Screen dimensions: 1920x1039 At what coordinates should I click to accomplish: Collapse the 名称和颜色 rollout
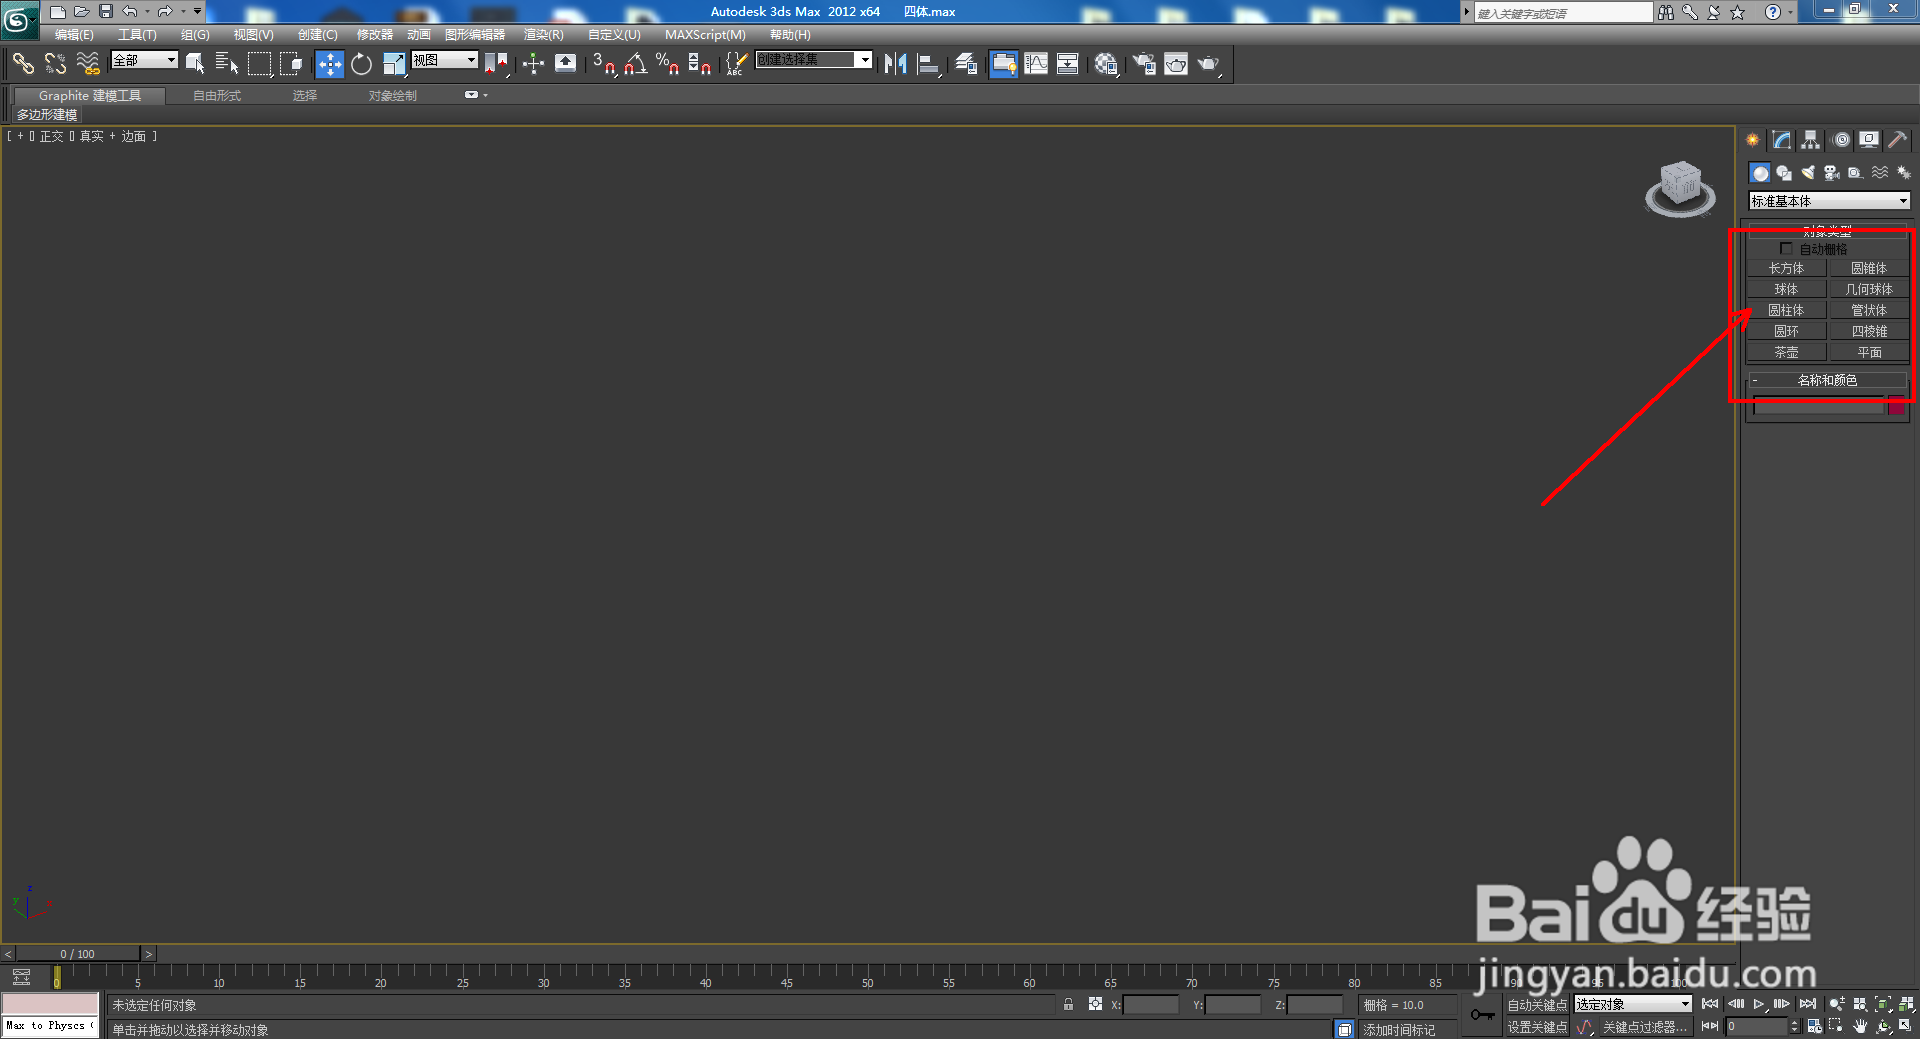click(x=1827, y=380)
